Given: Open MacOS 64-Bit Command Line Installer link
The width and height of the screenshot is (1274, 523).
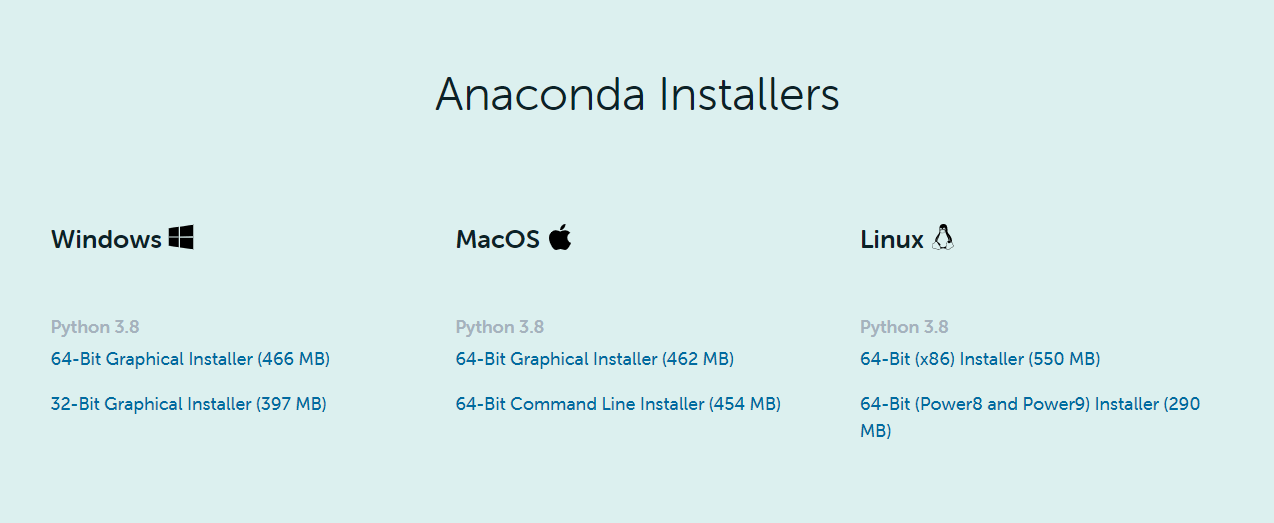Looking at the screenshot, I should (618, 404).
